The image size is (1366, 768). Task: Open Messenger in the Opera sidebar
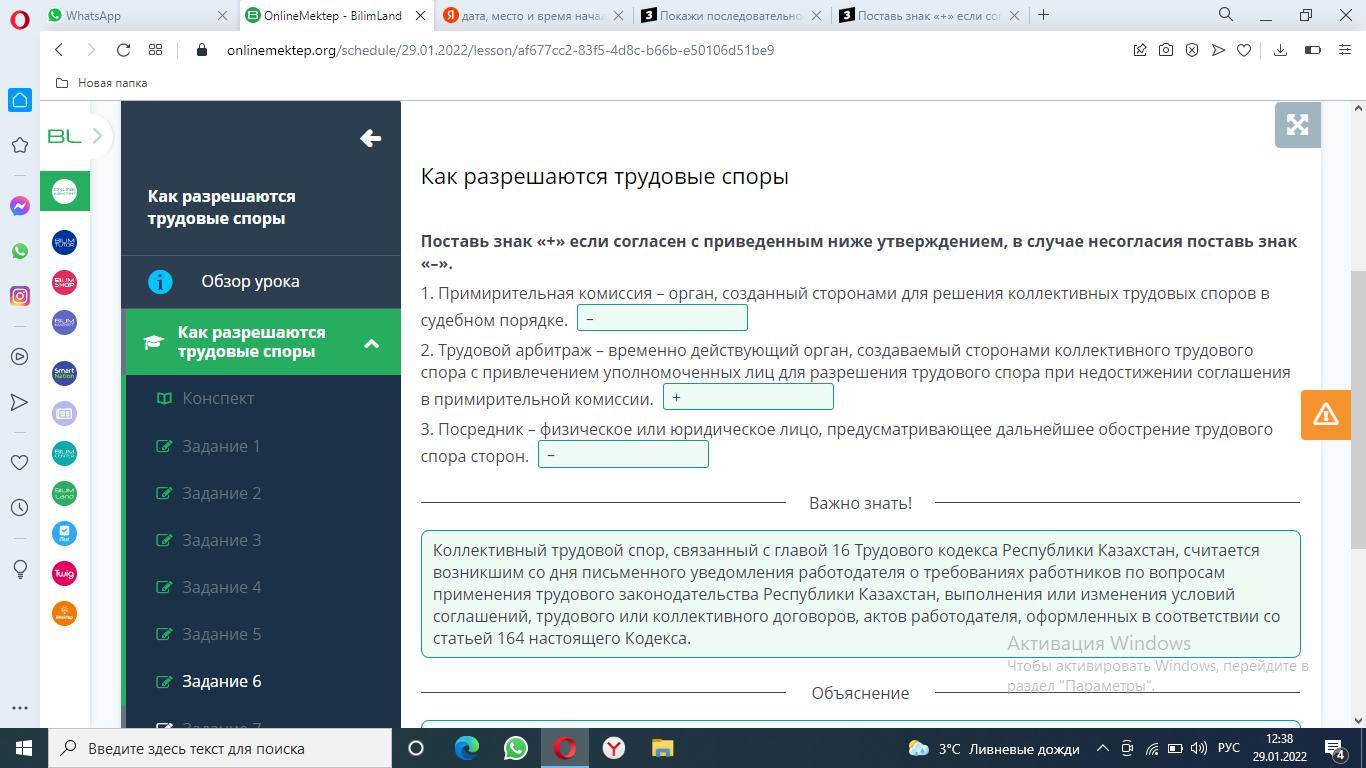pyautogui.click(x=19, y=206)
